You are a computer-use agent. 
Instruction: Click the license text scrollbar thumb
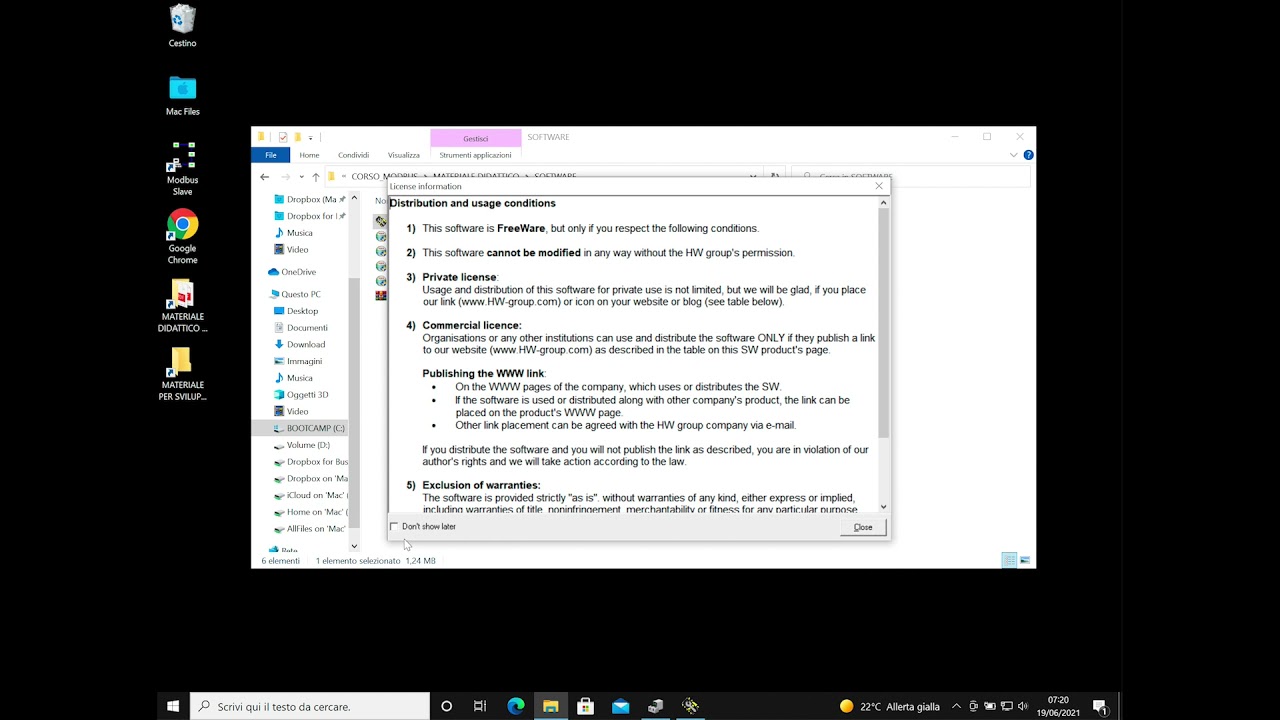[883, 323]
